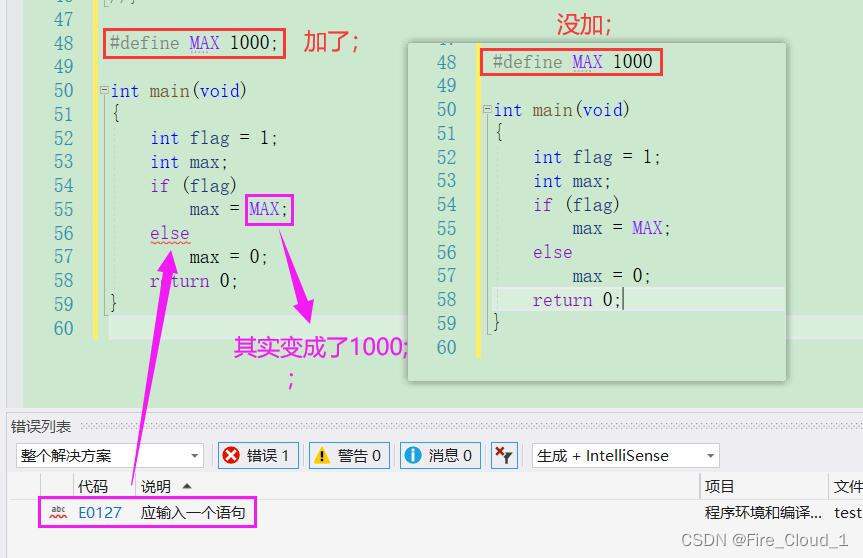The image size is (863, 558).
Task: Click 程序环境和编译 project cell
Action: point(763,513)
